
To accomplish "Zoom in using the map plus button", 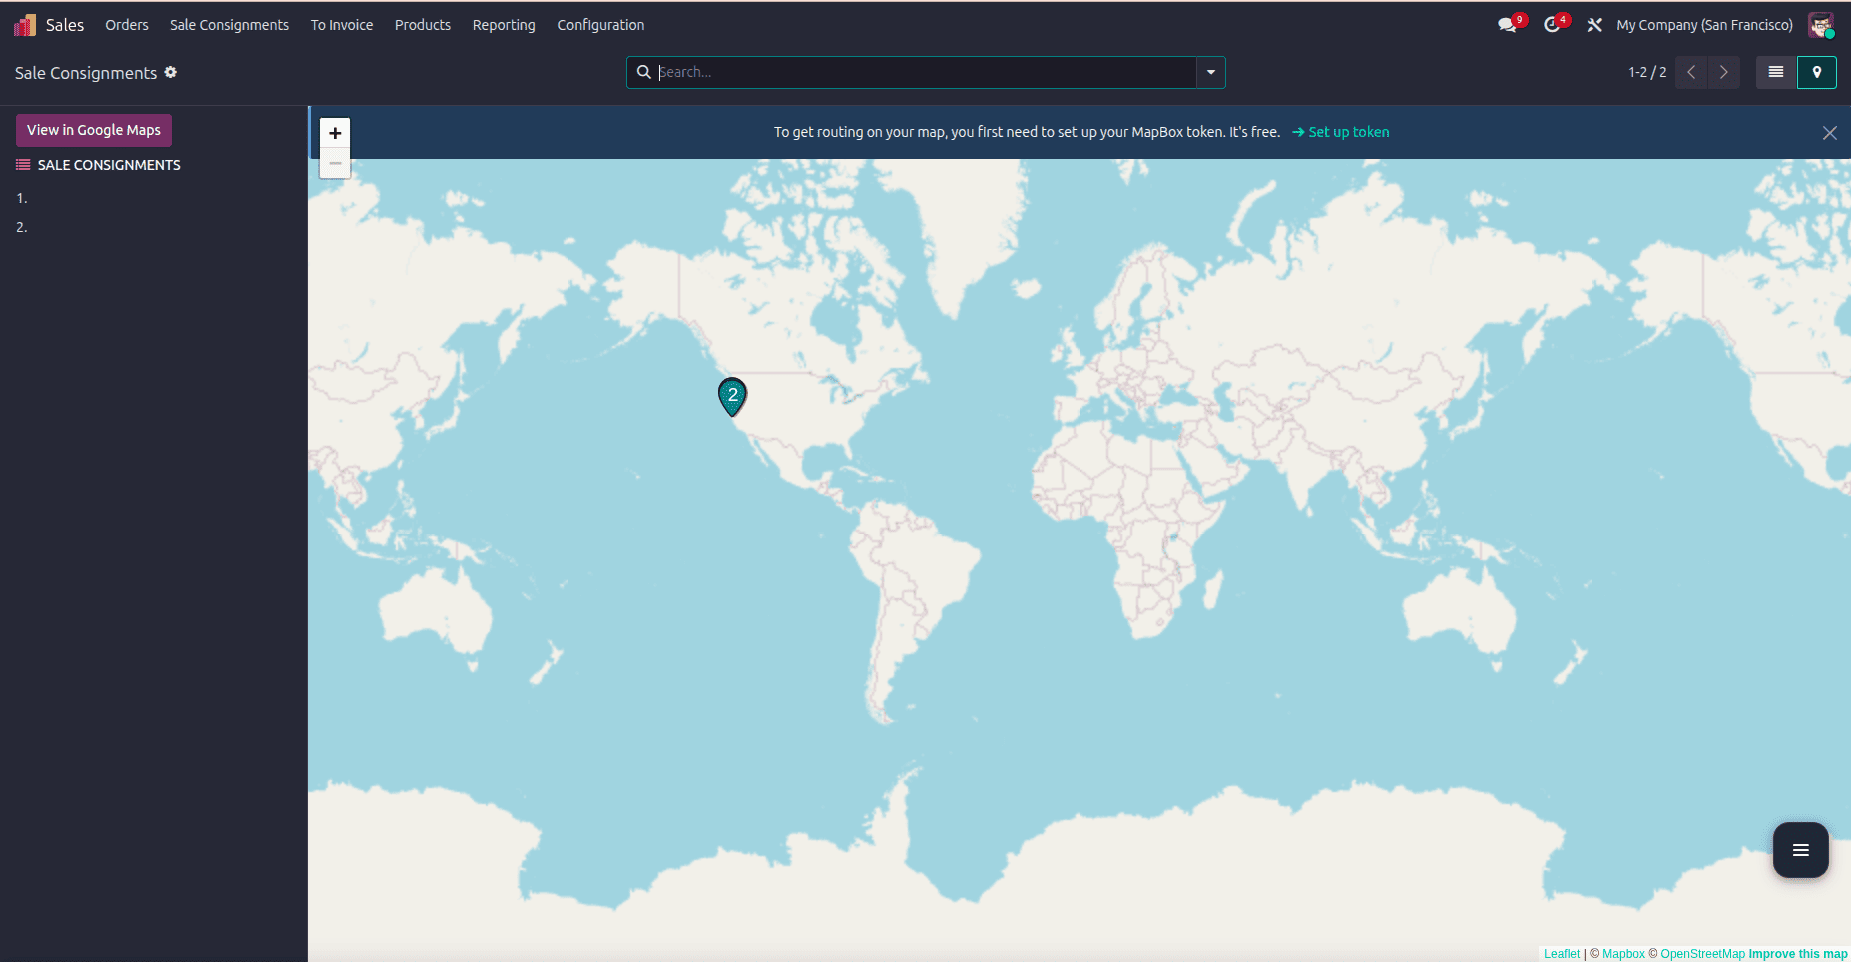I will point(335,133).
